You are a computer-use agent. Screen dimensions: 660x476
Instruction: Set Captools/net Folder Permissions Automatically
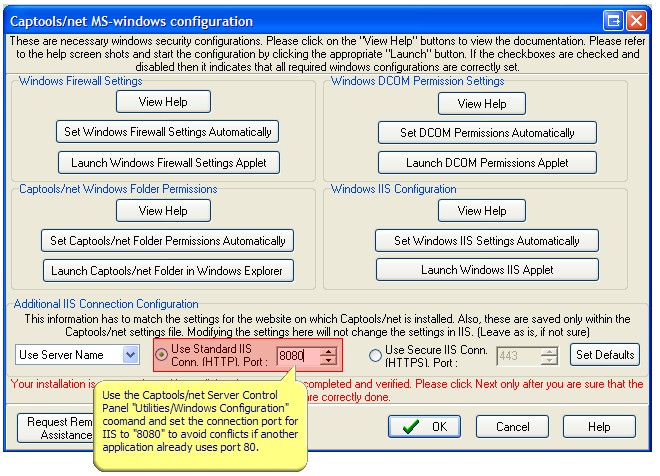167,240
